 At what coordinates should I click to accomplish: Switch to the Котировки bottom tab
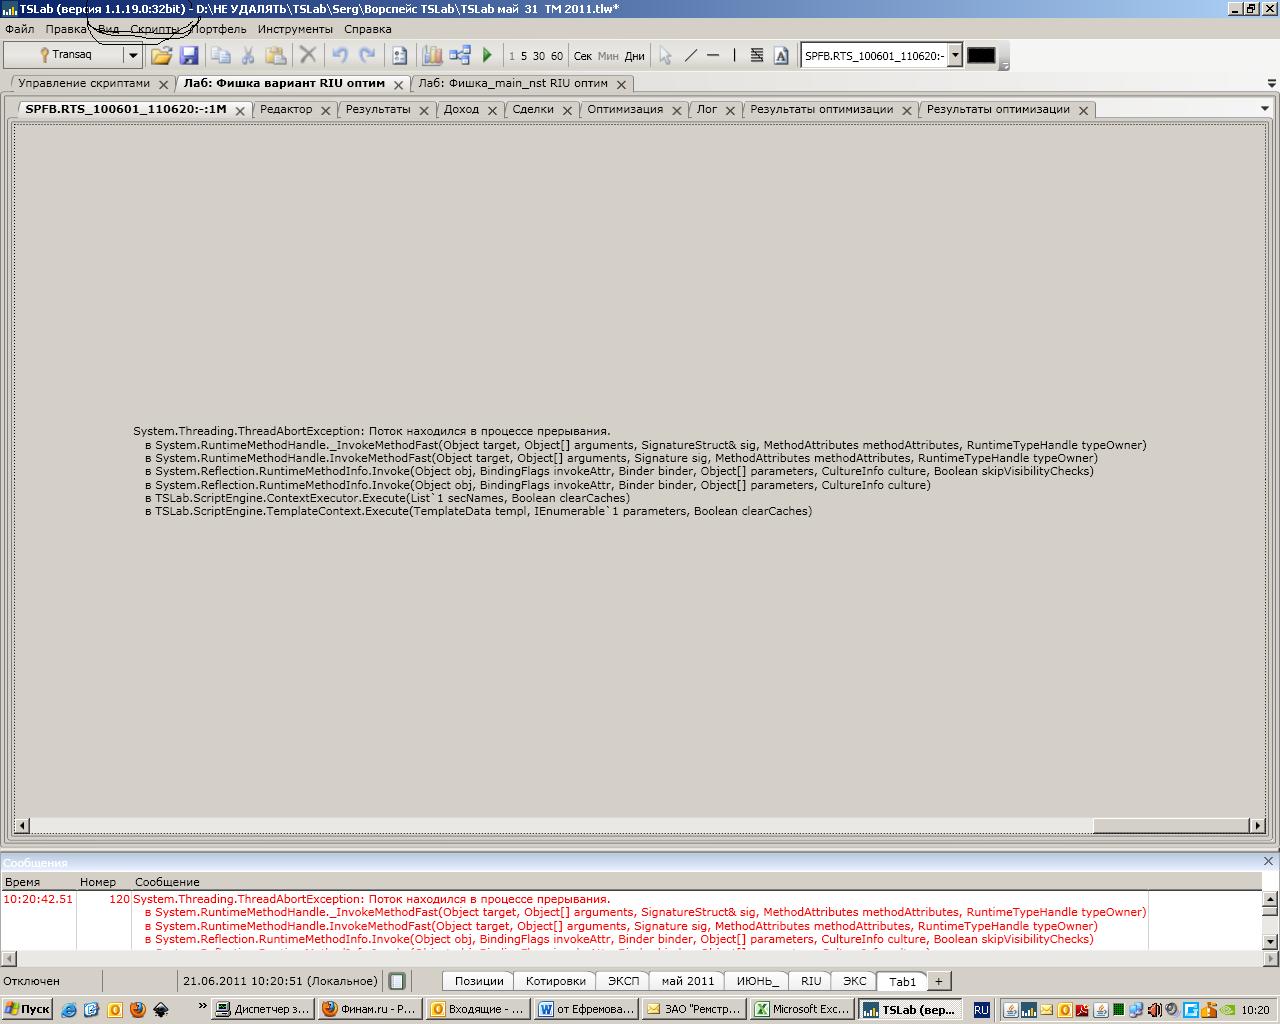(x=555, y=981)
